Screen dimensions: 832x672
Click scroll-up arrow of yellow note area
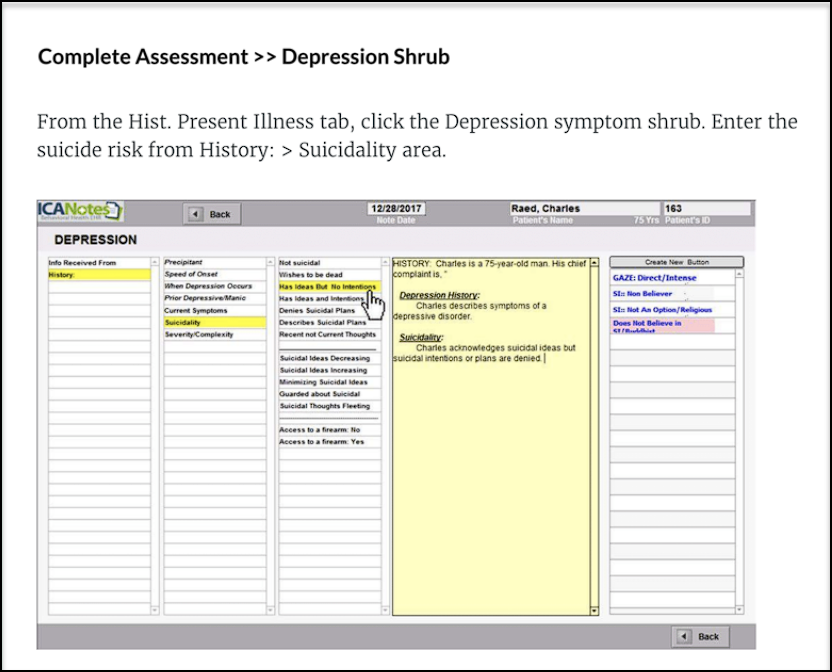[594, 262]
